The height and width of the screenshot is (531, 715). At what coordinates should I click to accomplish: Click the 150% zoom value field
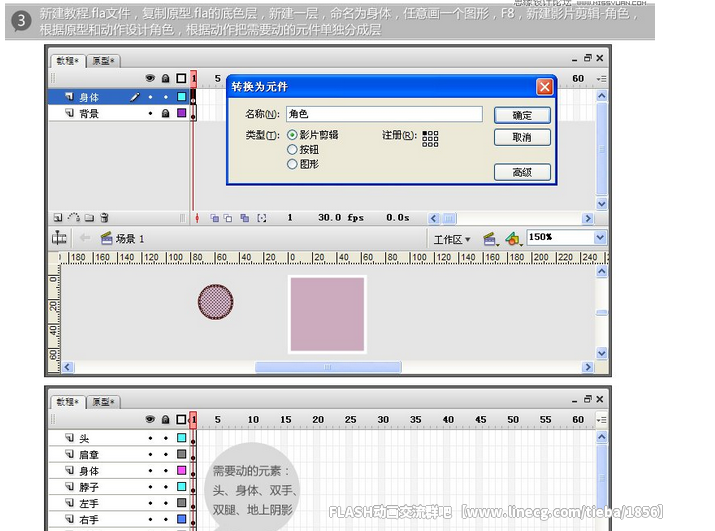pos(561,237)
